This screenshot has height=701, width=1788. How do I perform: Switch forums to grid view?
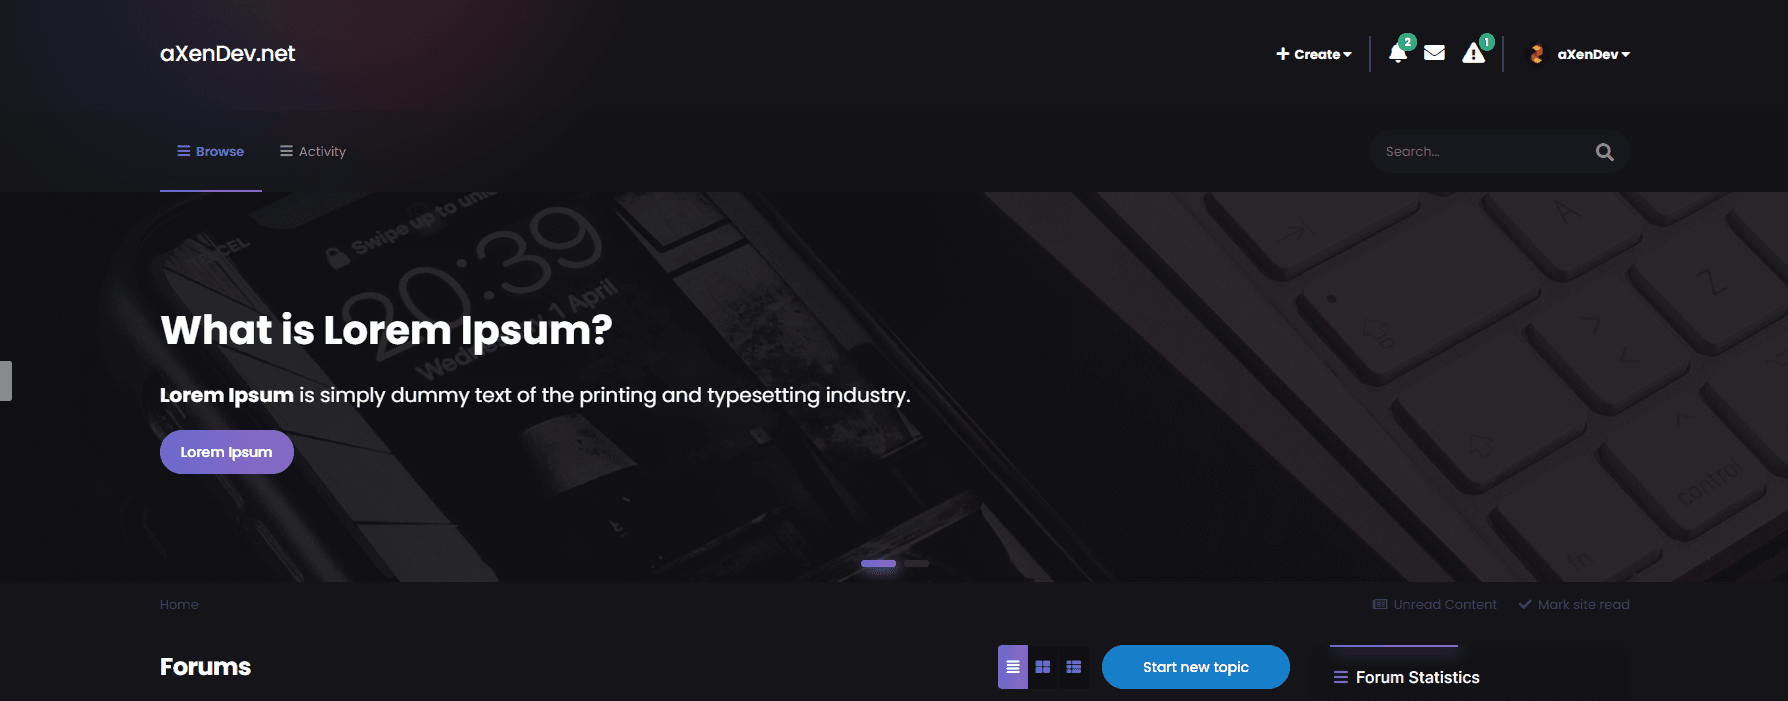click(1043, 667)
